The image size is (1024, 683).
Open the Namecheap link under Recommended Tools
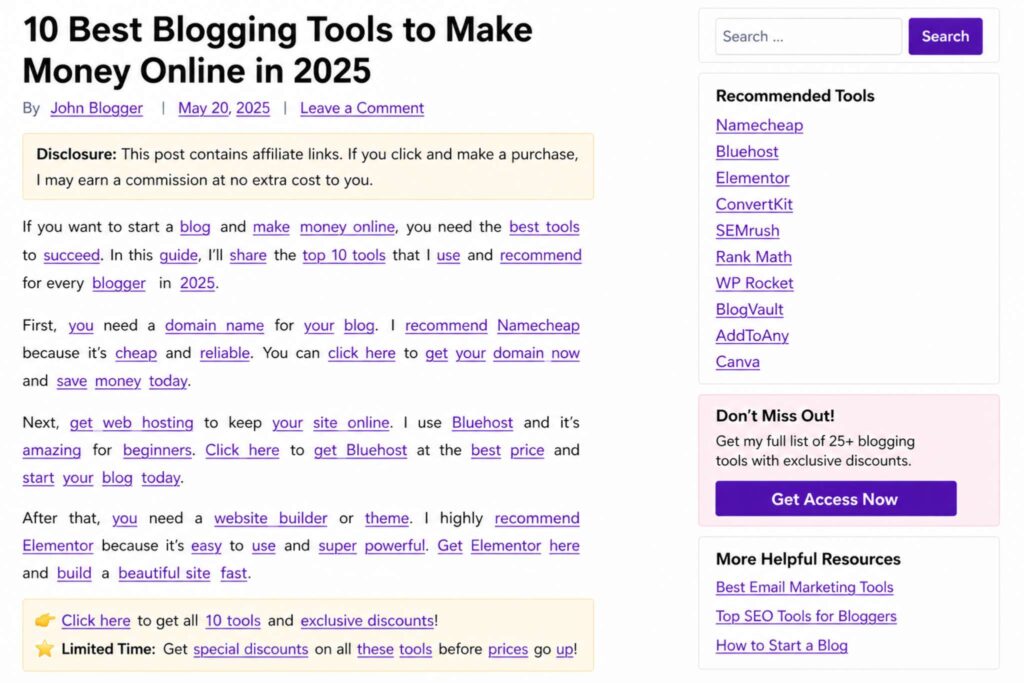pos(759,125)
